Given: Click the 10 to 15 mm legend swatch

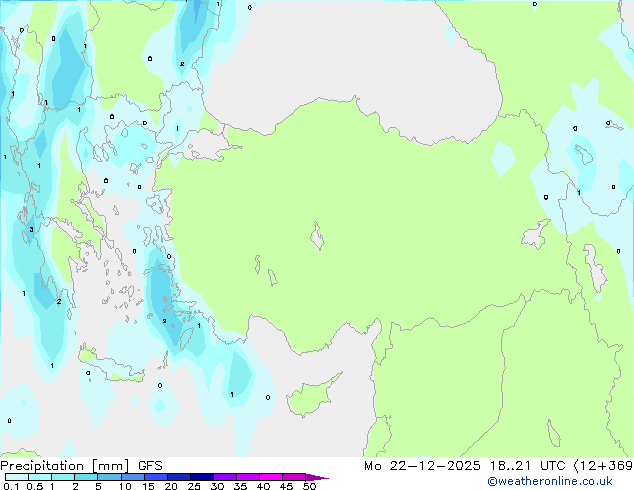Looking at the screenshot, I should (133, 477).
